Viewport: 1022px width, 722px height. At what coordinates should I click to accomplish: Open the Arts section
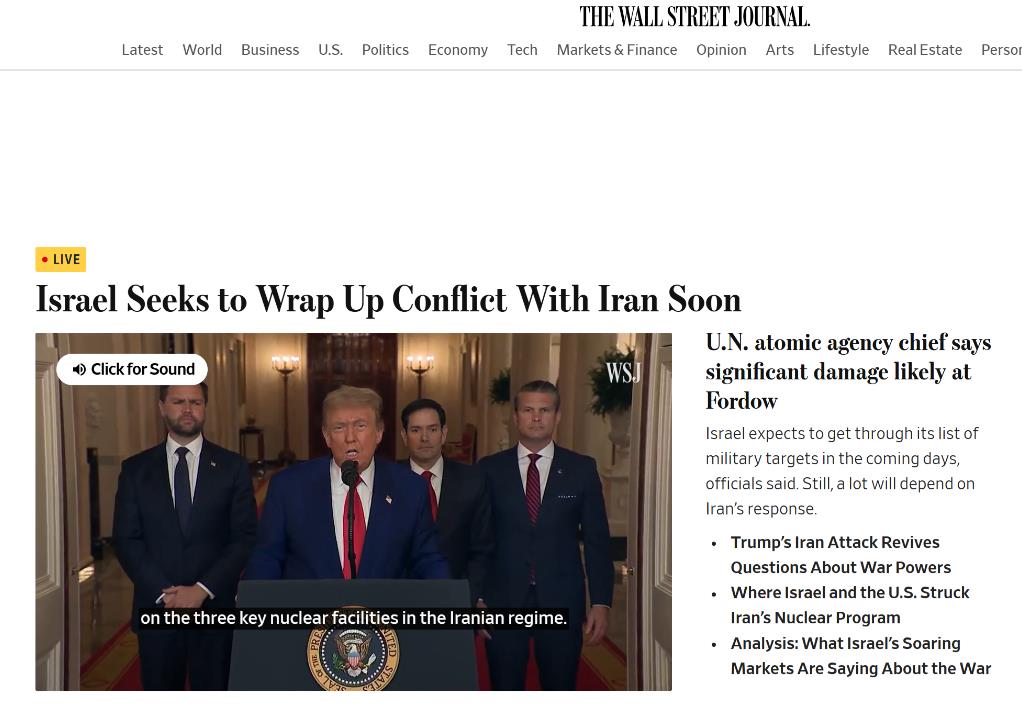tap(780, 50)
